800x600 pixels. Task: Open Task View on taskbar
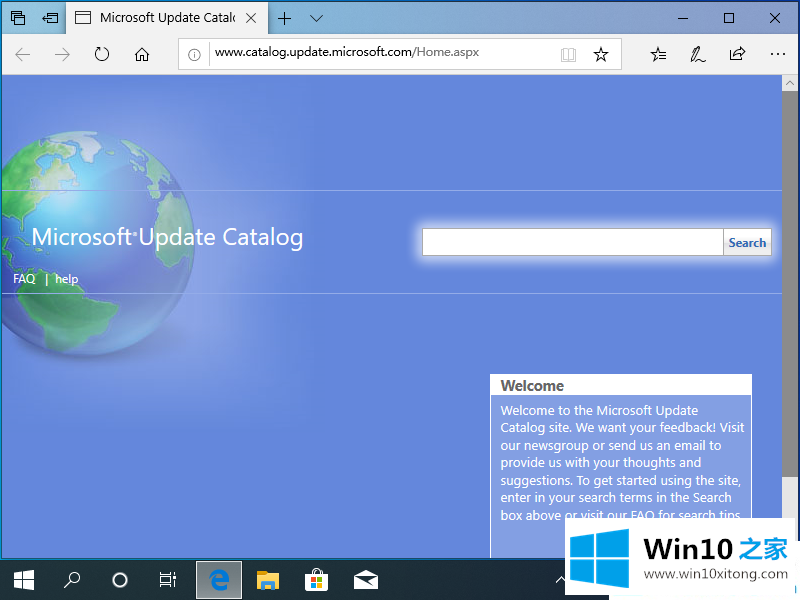pos(168,580)
